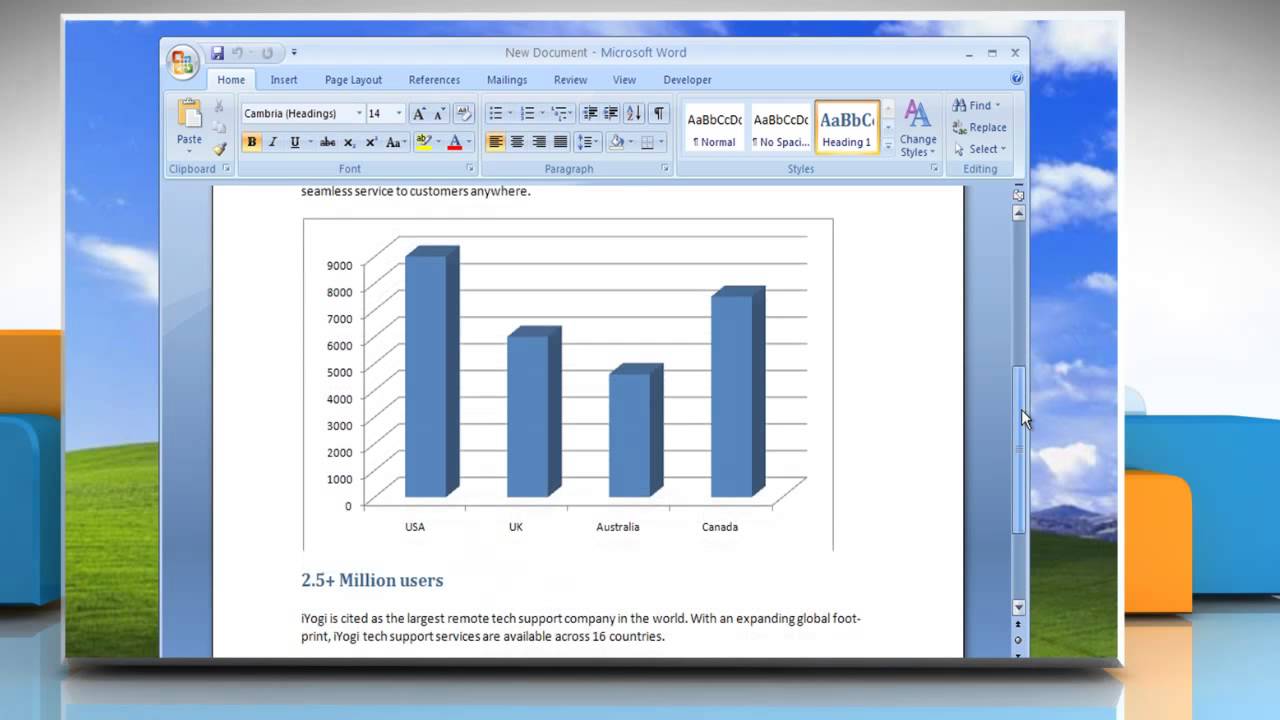Copy the selection in Clipboard group
The image size is (1280, 720).
219,127
